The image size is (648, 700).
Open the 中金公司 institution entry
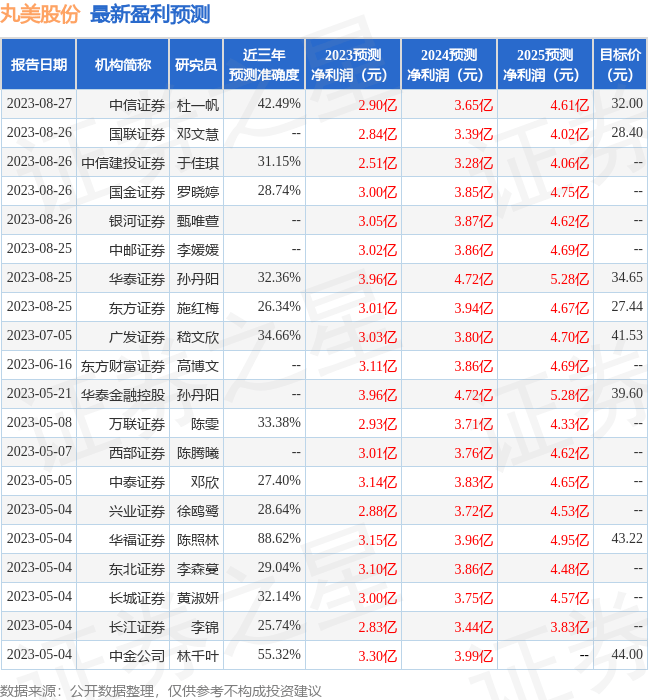[x=137, y=656]
